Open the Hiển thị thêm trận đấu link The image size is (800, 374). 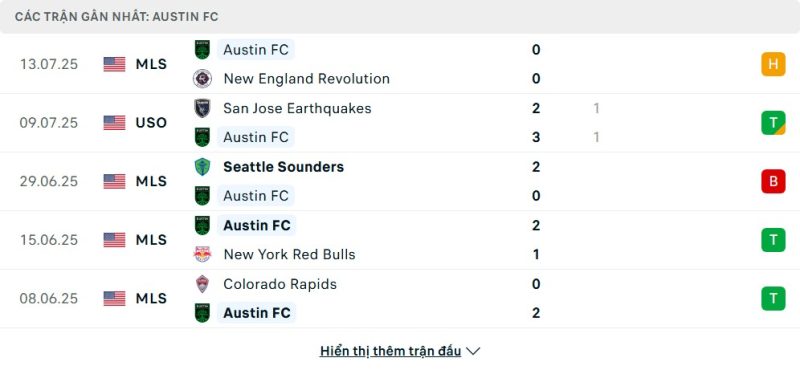[x=390, y=351]
